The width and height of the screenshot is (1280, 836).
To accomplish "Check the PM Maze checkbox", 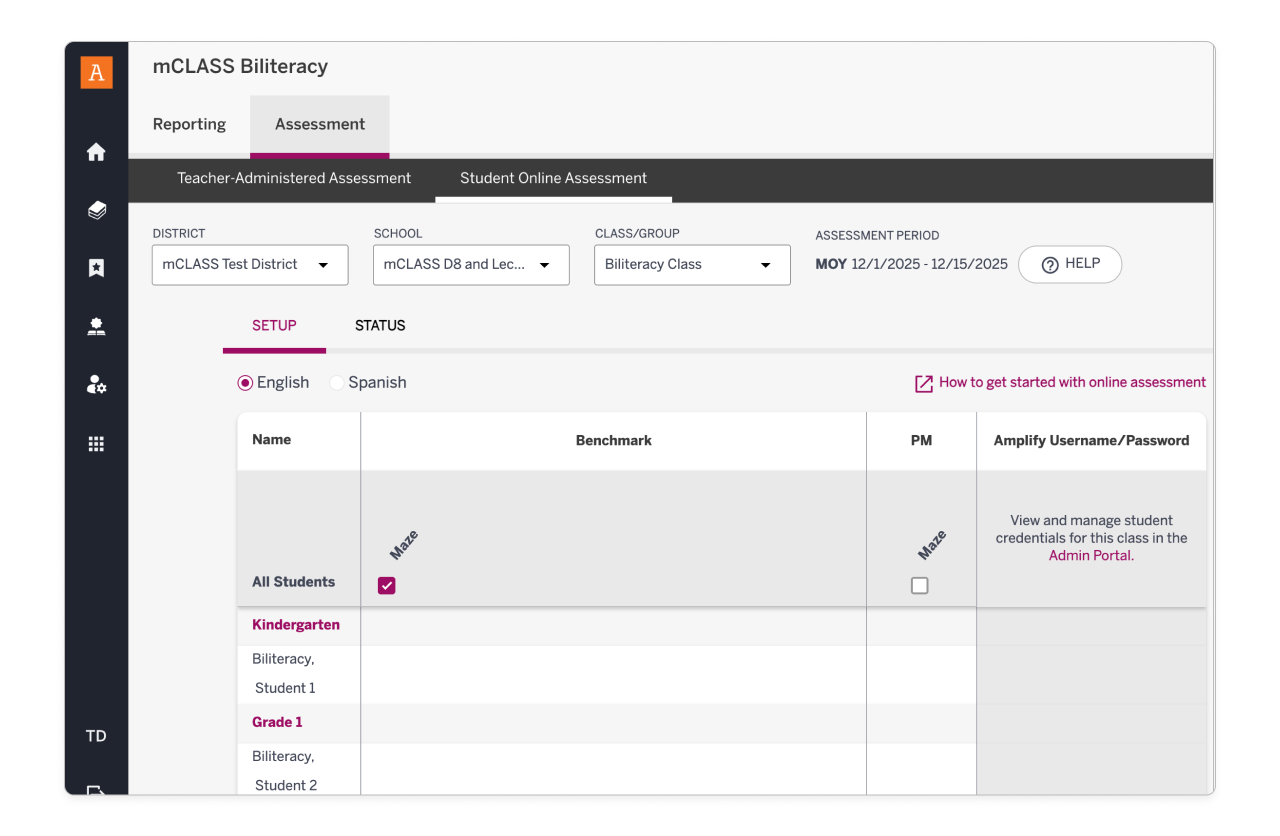I will click(919, 586).
